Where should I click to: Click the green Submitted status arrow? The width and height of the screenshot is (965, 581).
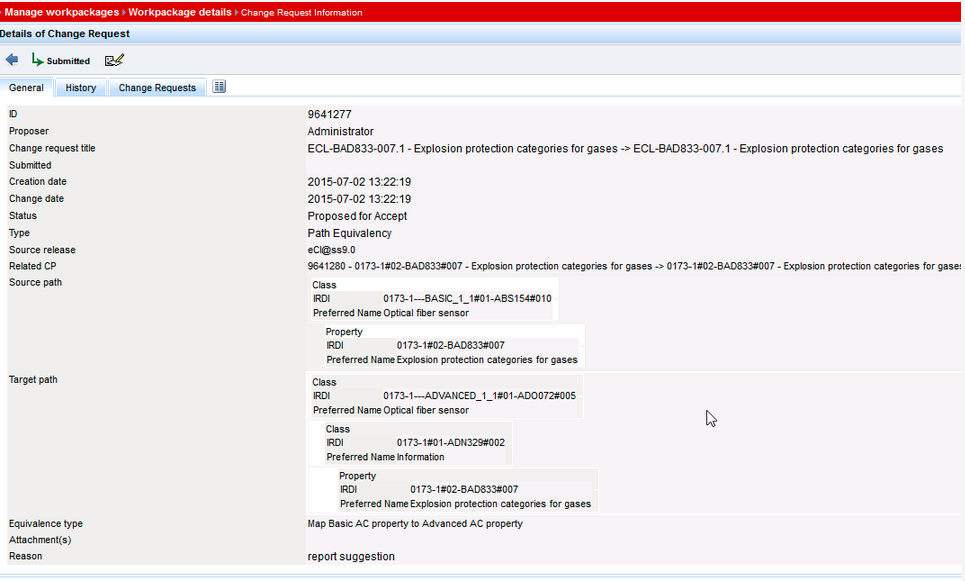click(x=38, y=60)
